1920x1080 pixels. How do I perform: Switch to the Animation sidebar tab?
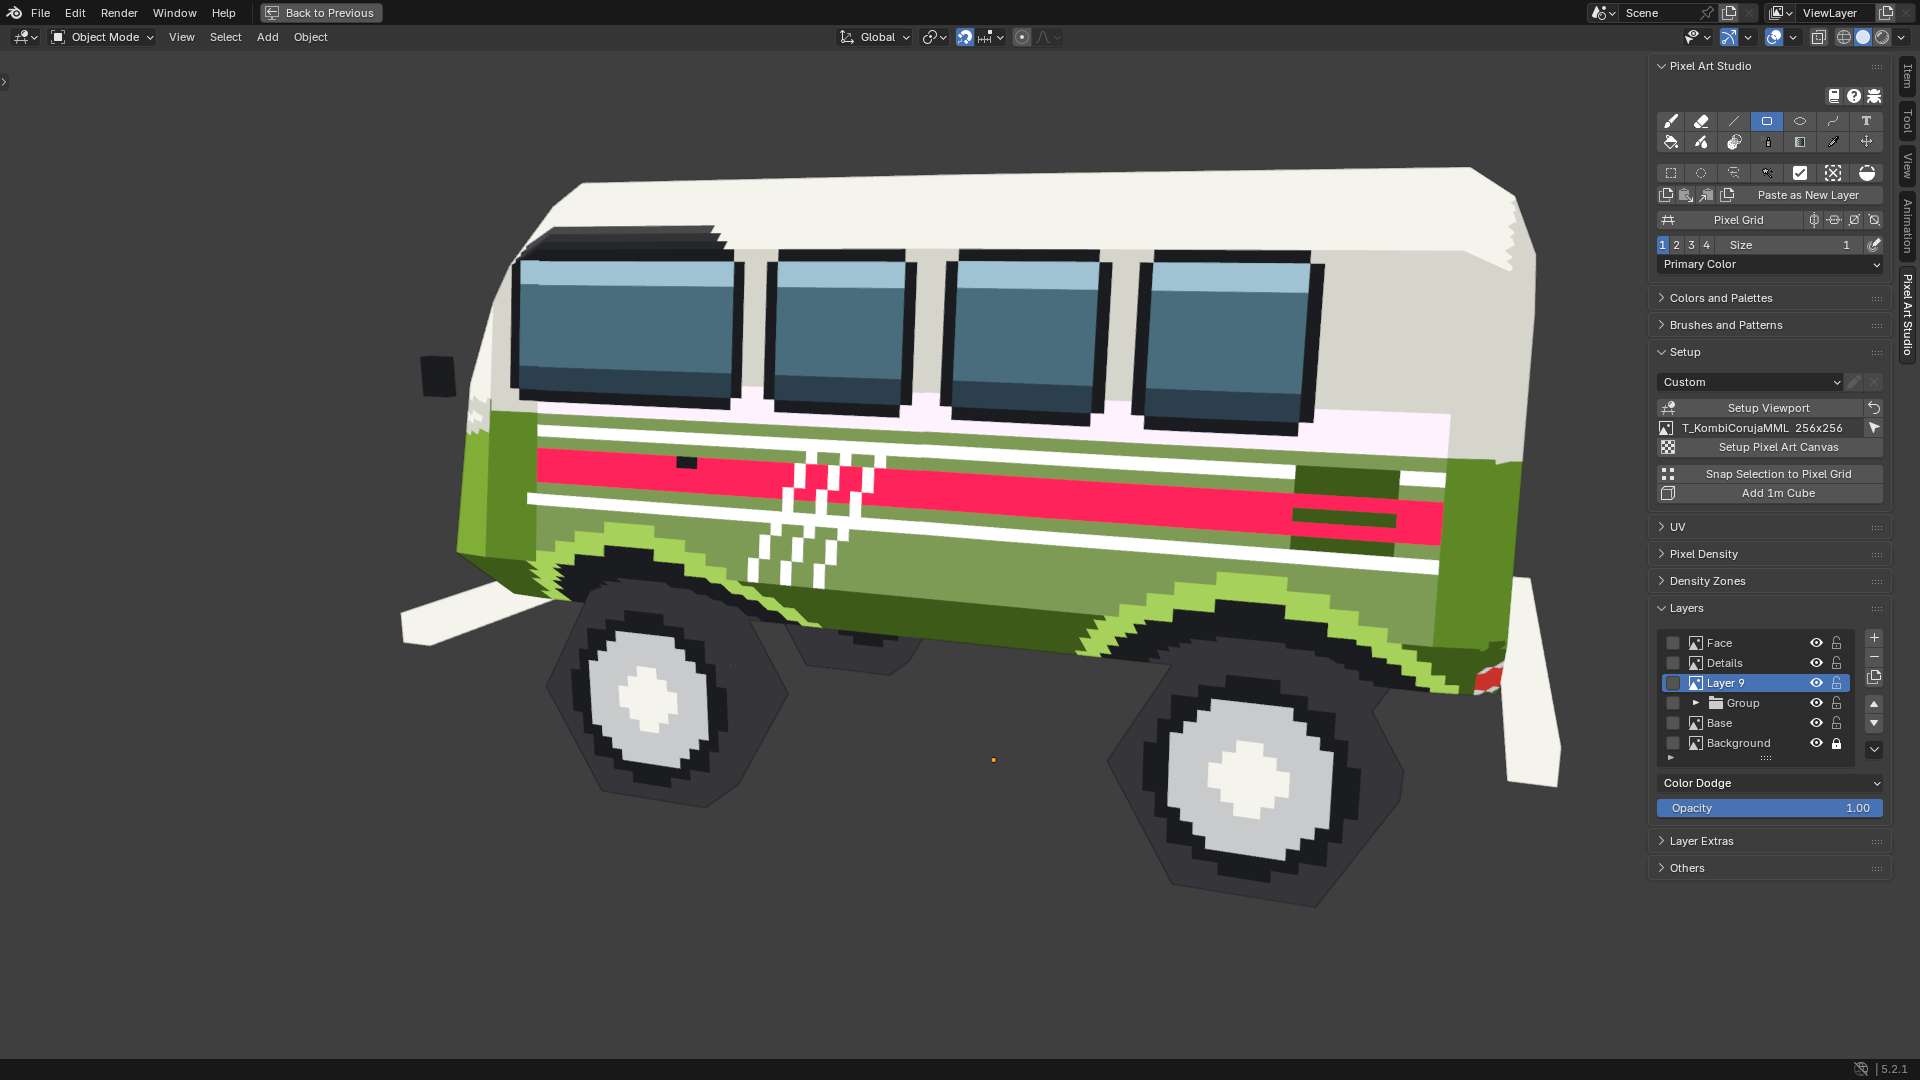click(1908, 226)
